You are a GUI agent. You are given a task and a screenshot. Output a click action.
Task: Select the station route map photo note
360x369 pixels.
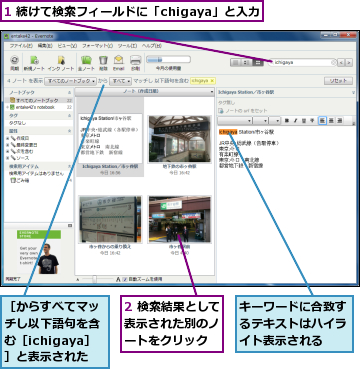tap(110, 219)
